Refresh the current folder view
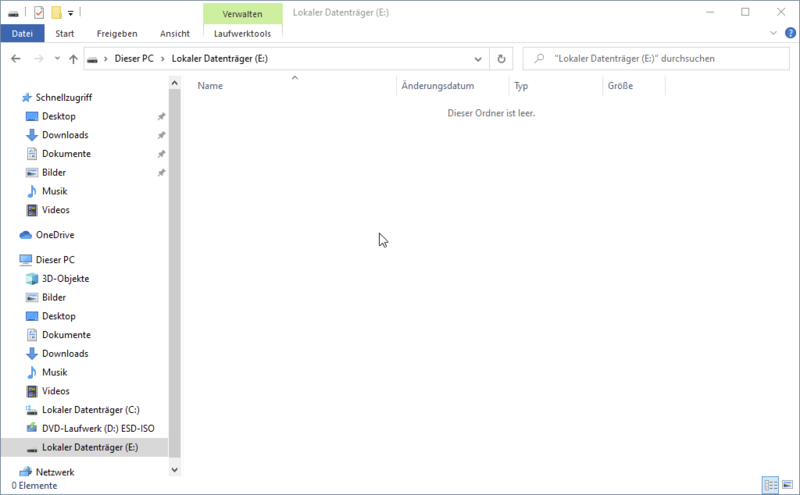The width and height of the screenshot is (800, 495). point(502,59)
